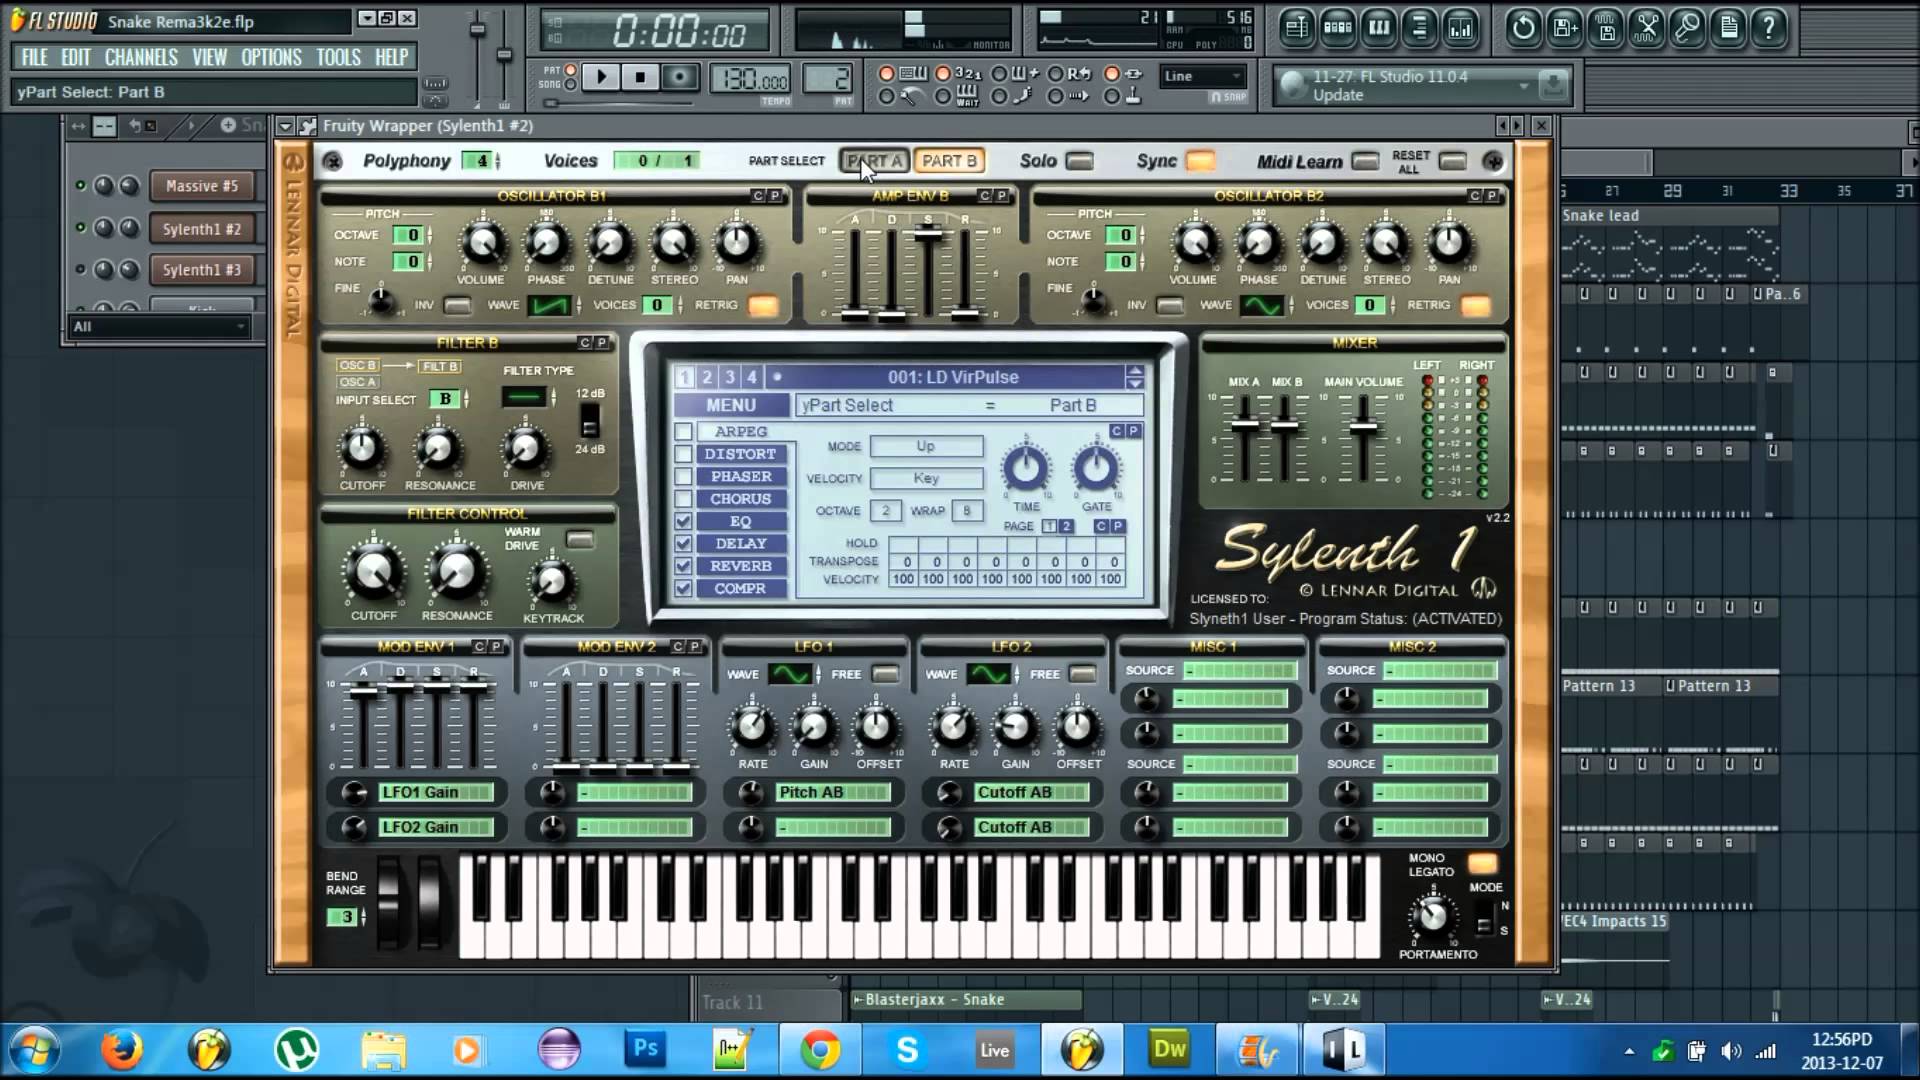The image size is (1920, 1080).
Task: Click the magnifier-like icon beside project info
Action: click(1687, 28)
